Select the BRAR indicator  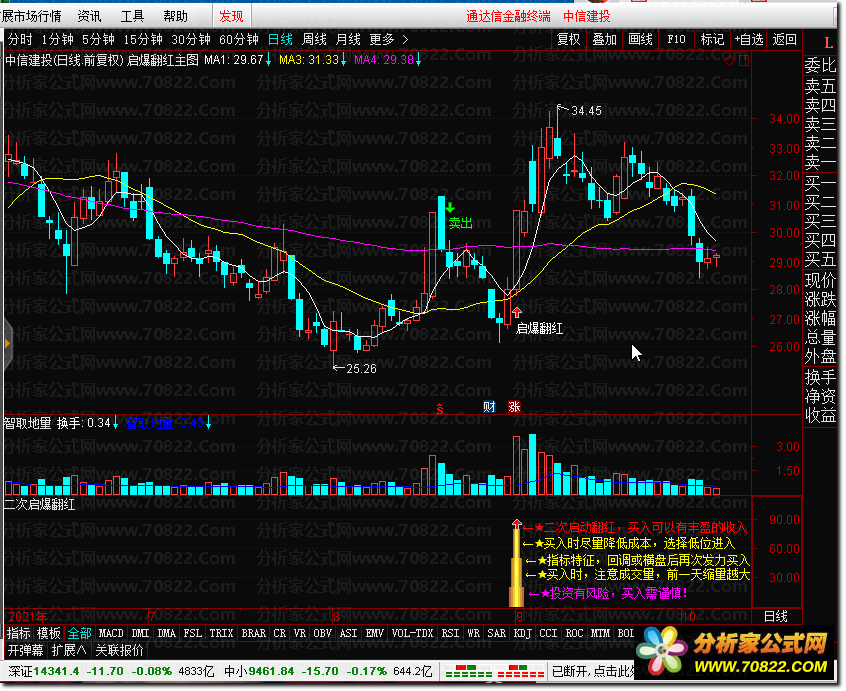(x=254, y=633)
